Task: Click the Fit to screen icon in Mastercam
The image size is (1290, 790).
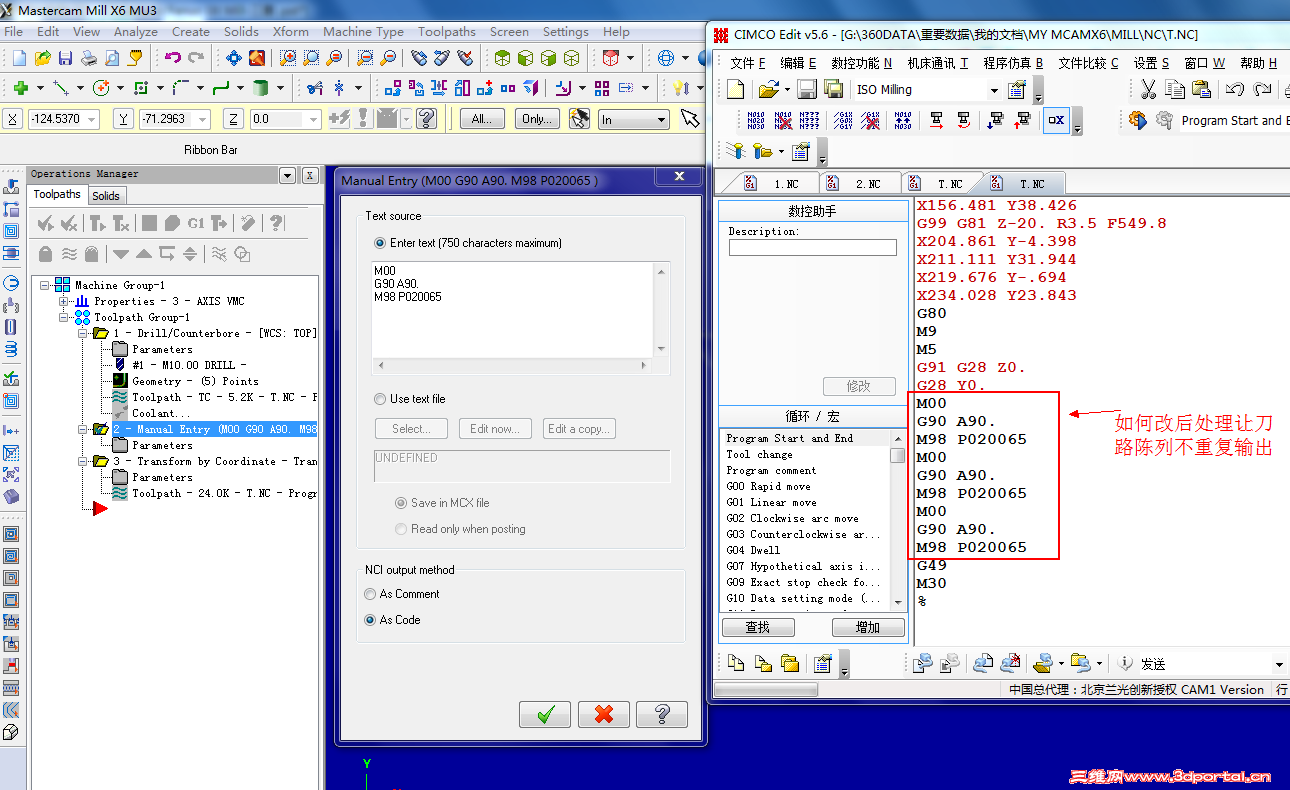Action: 233,58
